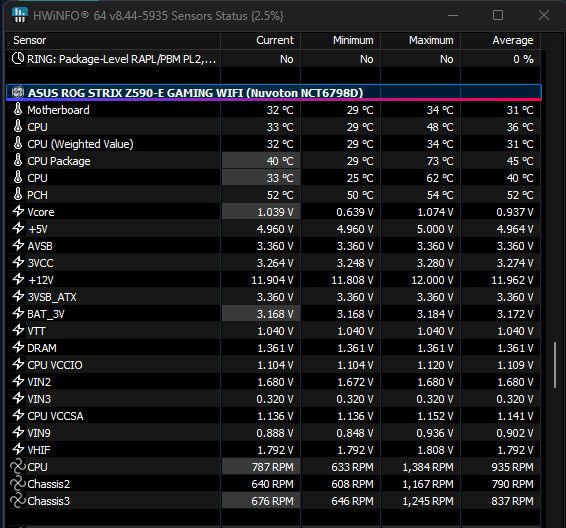Click the lightning icon beside CPU VCCIO
566x528 pixels.
[x=18, y=364]
